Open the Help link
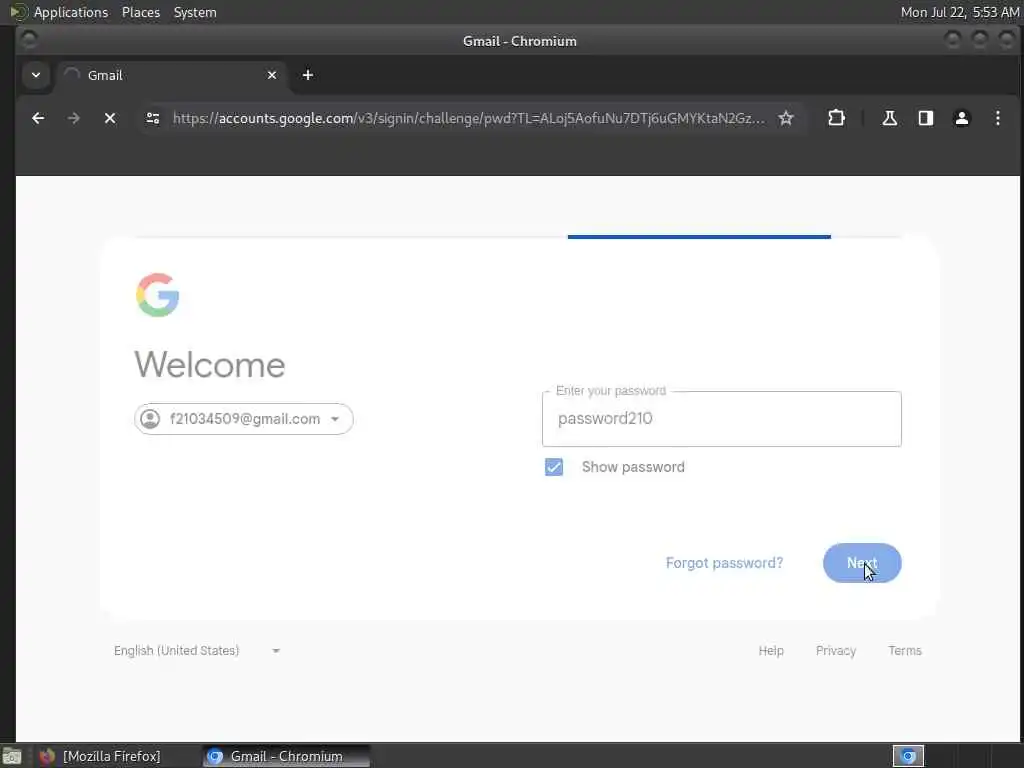Viewport: 1024px width, 768px height. 771,650
